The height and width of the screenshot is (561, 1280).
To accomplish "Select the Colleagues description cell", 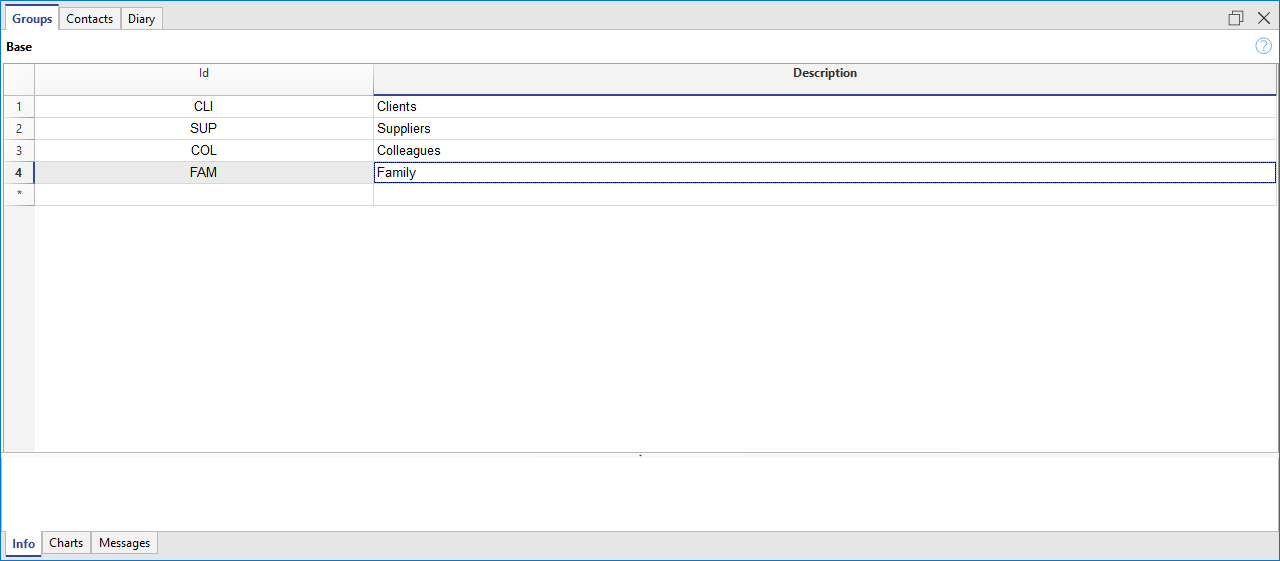I will (824, 151).
